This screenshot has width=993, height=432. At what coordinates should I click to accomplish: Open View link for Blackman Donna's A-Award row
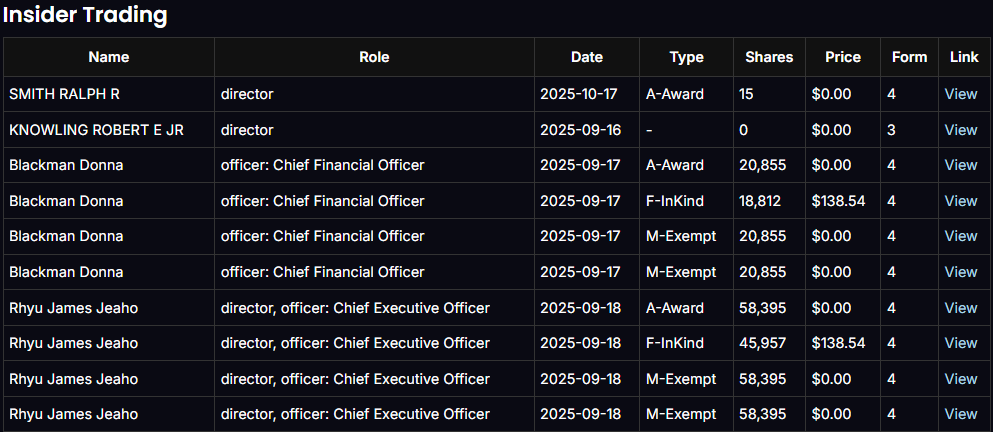tap(960, 165)
